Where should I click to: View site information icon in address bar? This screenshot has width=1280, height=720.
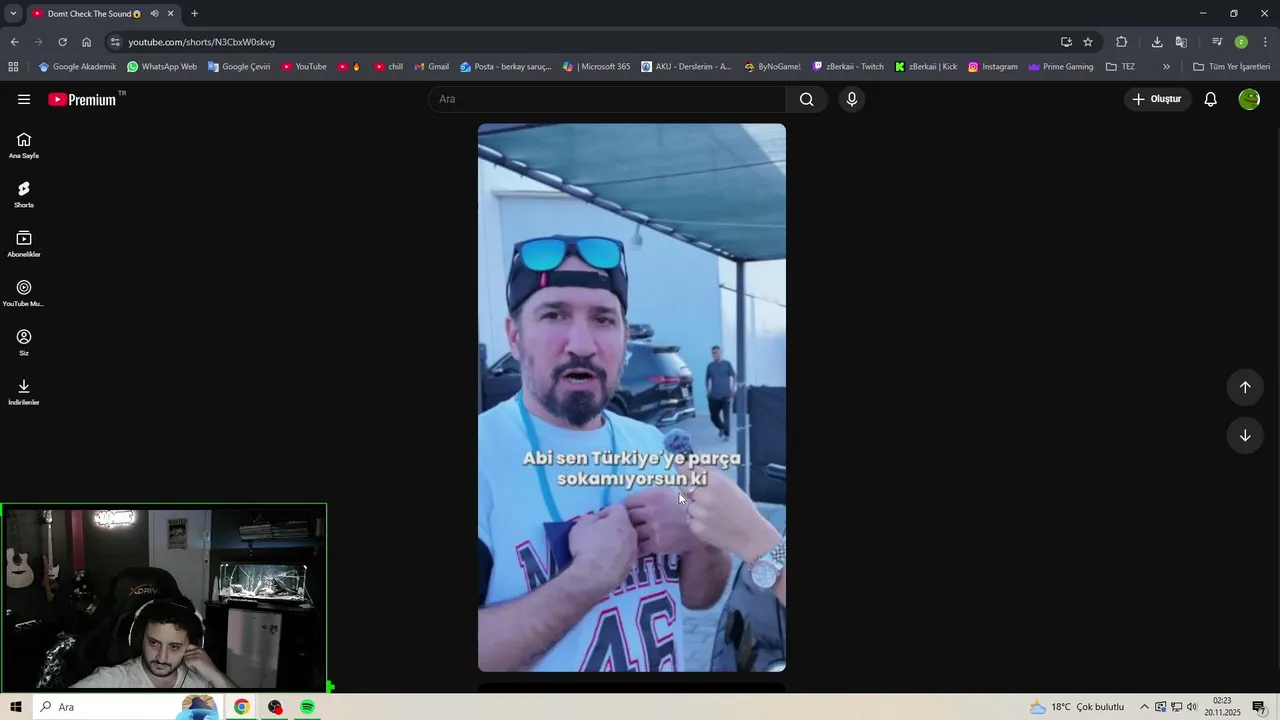tap(115, 42)
